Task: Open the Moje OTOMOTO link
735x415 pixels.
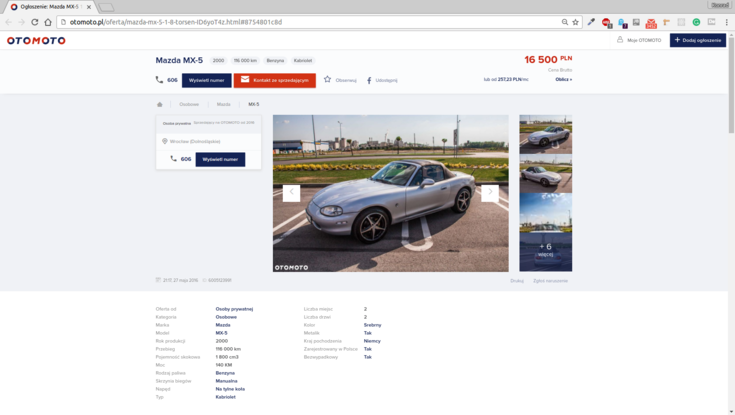Action: coord(644,40)
